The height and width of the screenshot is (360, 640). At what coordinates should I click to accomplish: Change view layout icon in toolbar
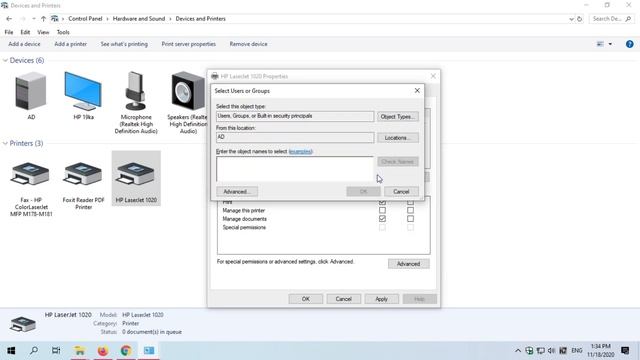[600, 44]
